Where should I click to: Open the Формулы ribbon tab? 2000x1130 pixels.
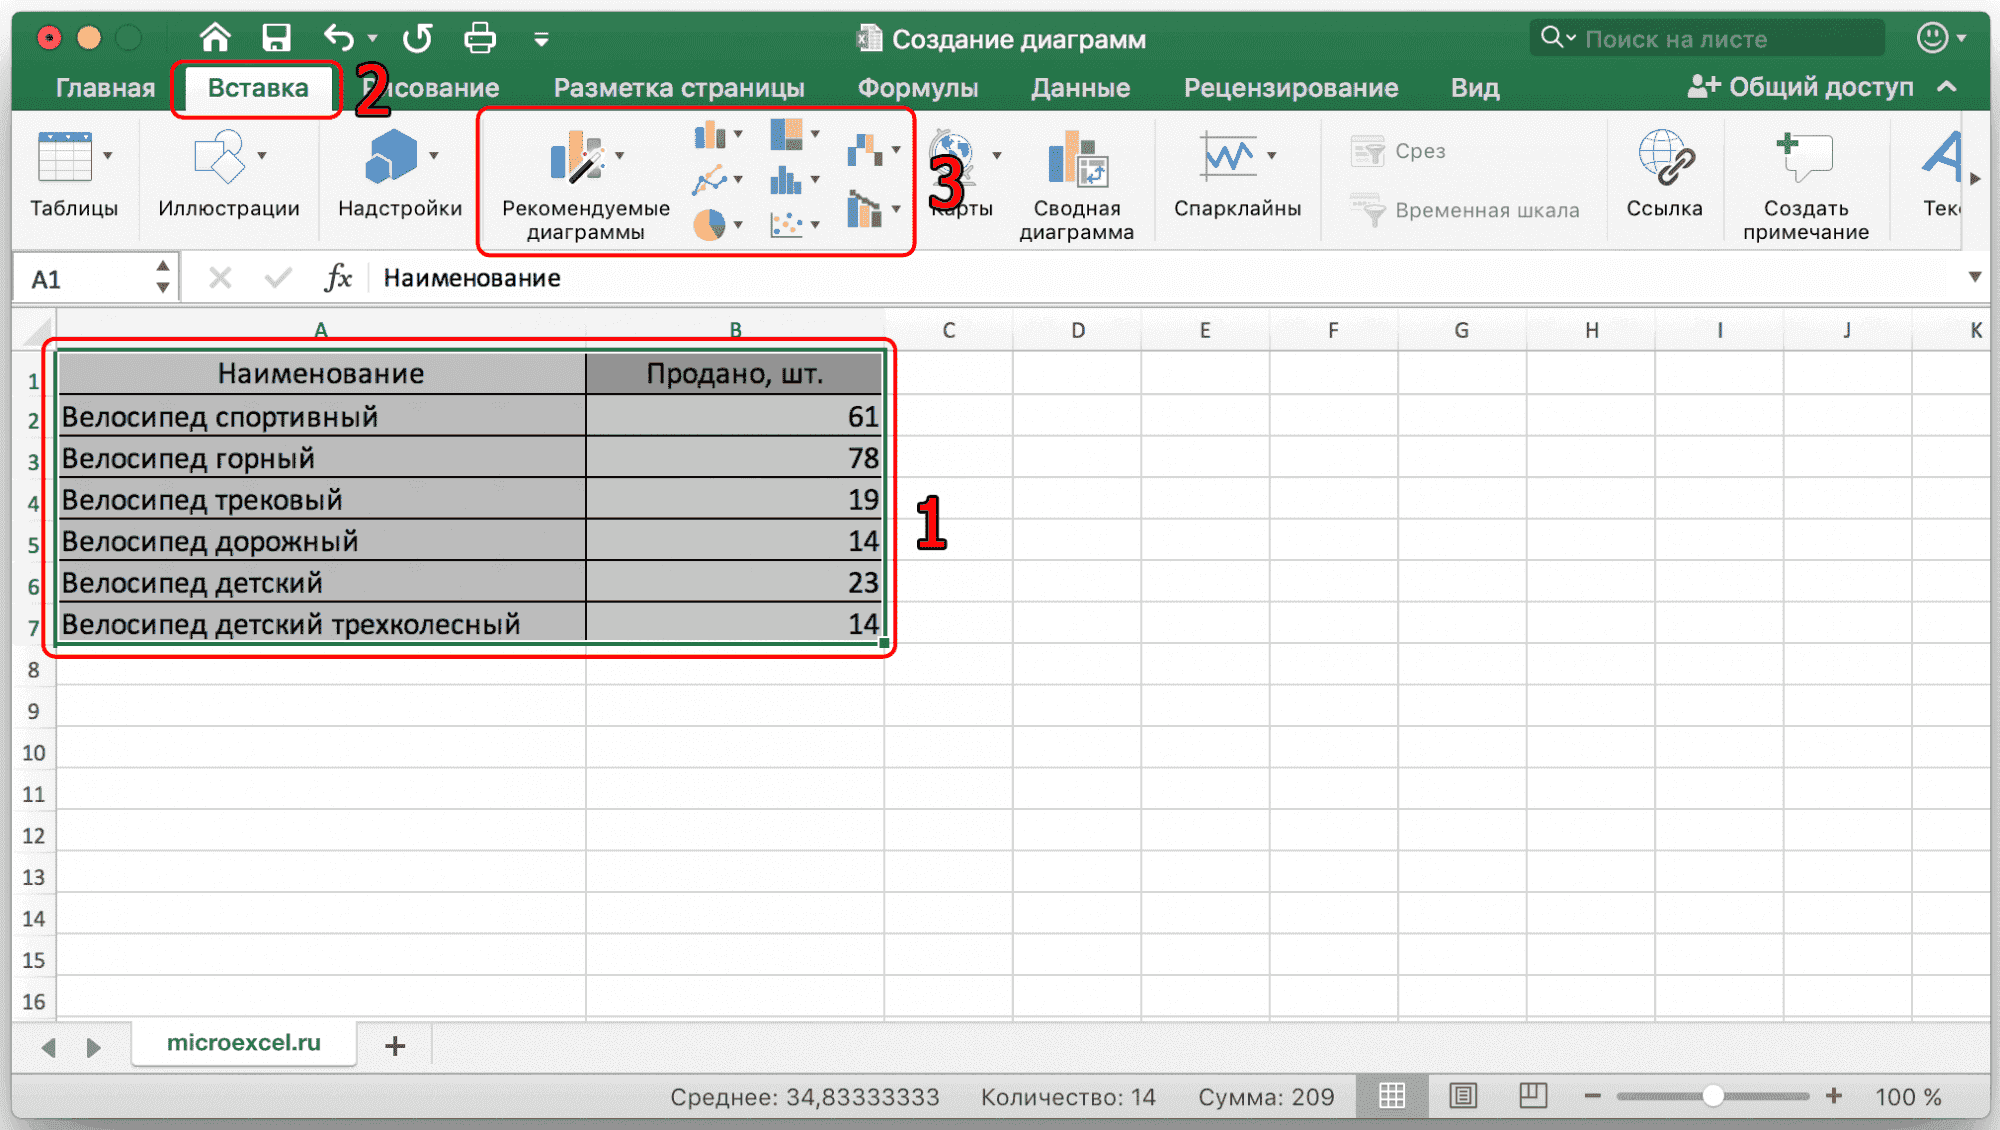[917, 88]
